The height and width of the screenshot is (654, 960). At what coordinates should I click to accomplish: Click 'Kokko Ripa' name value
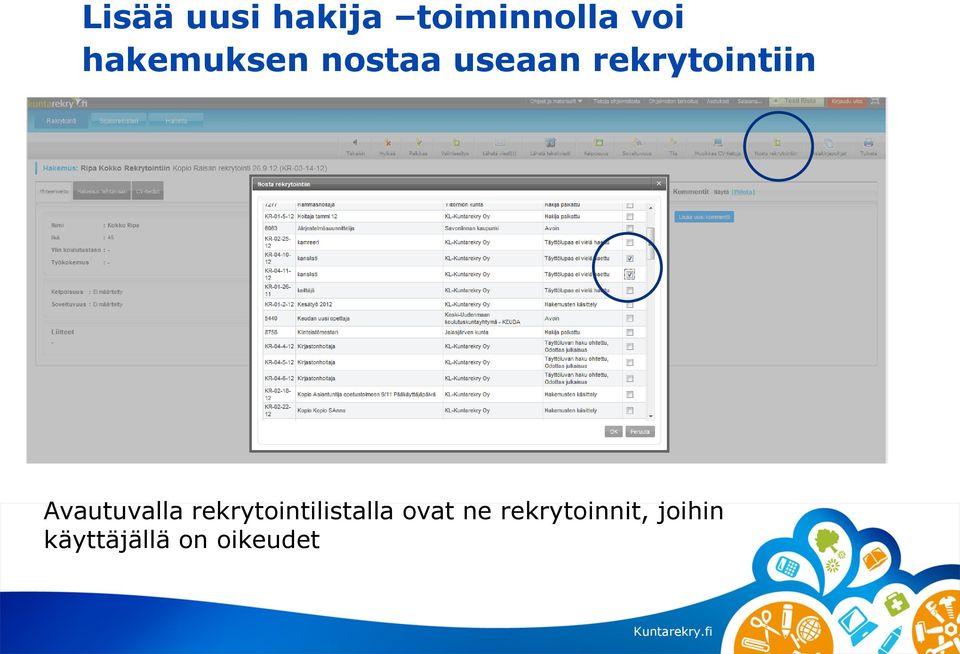[122, 225]
